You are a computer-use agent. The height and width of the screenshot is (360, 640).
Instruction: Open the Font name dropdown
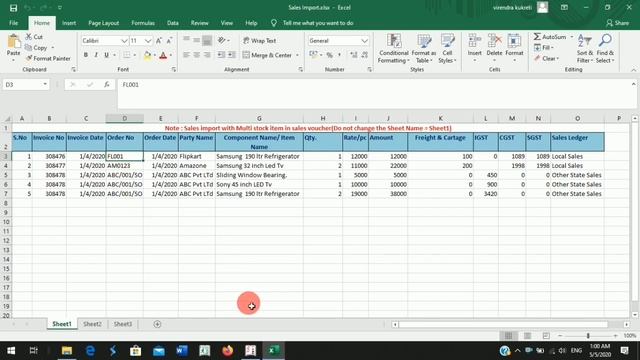coord(124,41)
